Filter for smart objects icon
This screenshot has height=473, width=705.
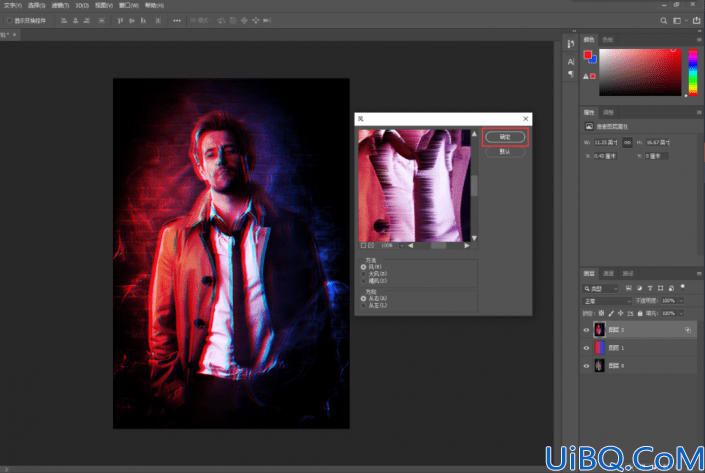tap(671, 288)
